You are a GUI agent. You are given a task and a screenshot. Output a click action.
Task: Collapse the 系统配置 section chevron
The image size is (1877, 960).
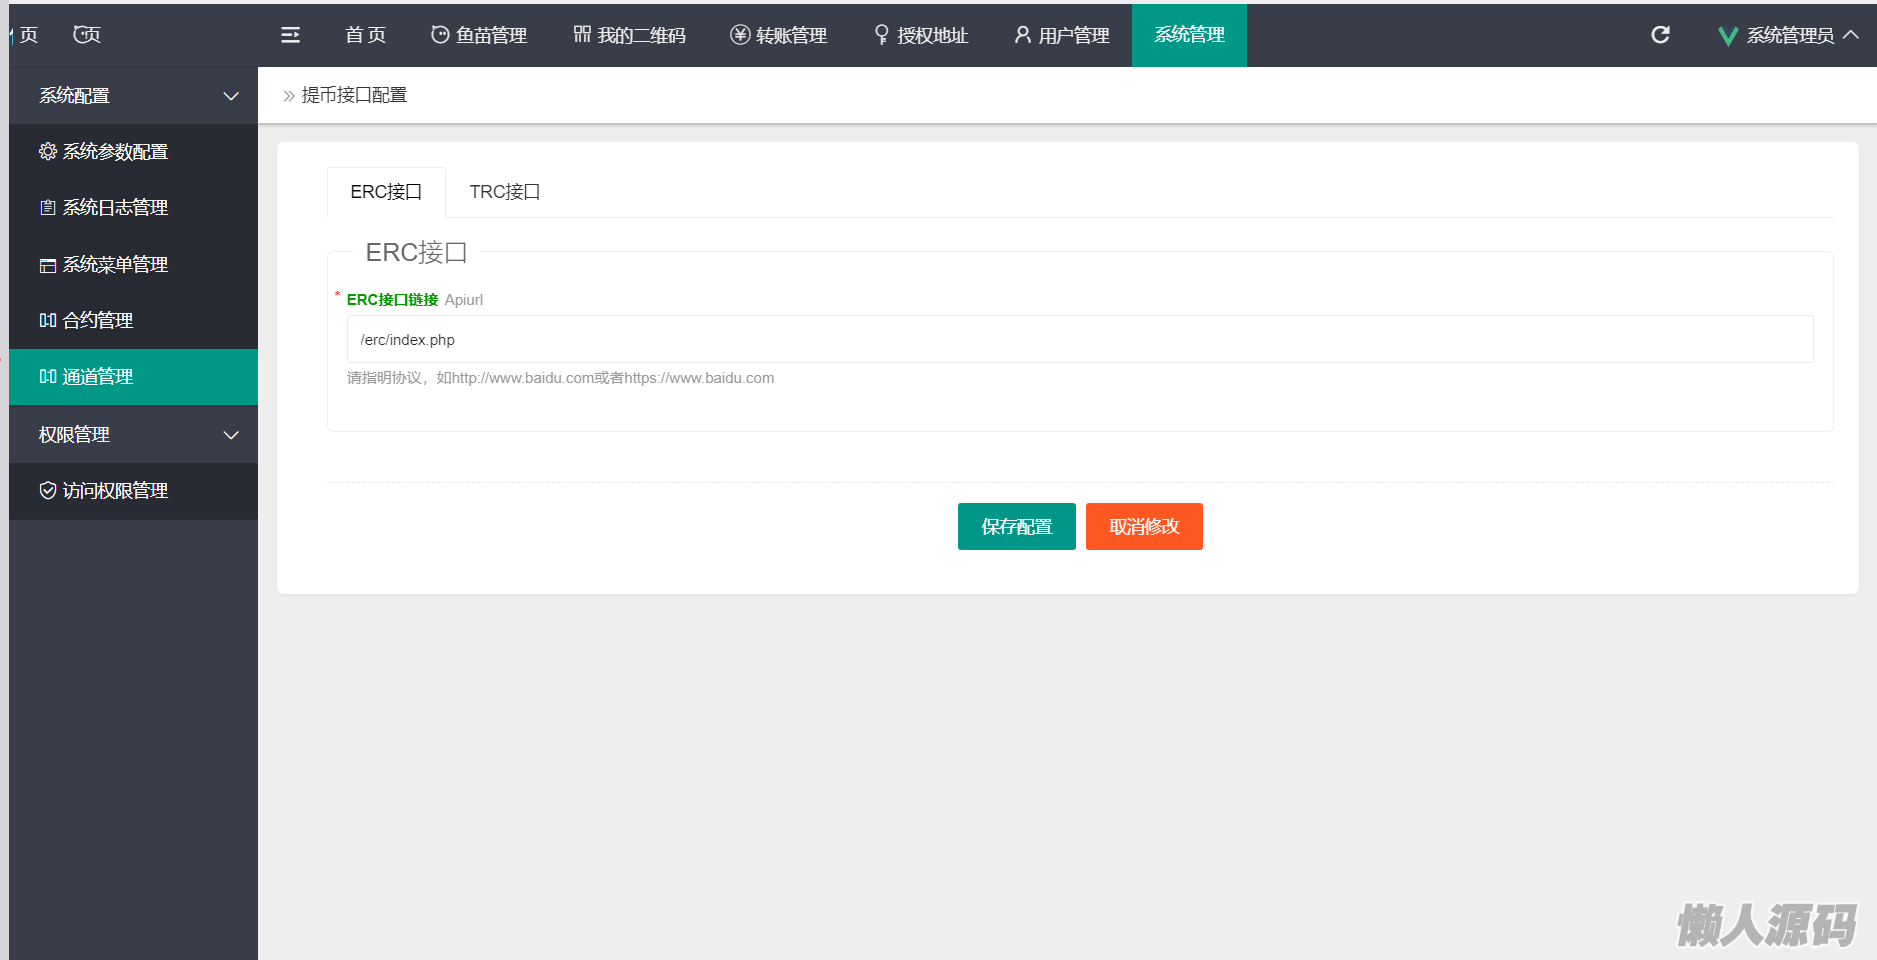point(231,96)
